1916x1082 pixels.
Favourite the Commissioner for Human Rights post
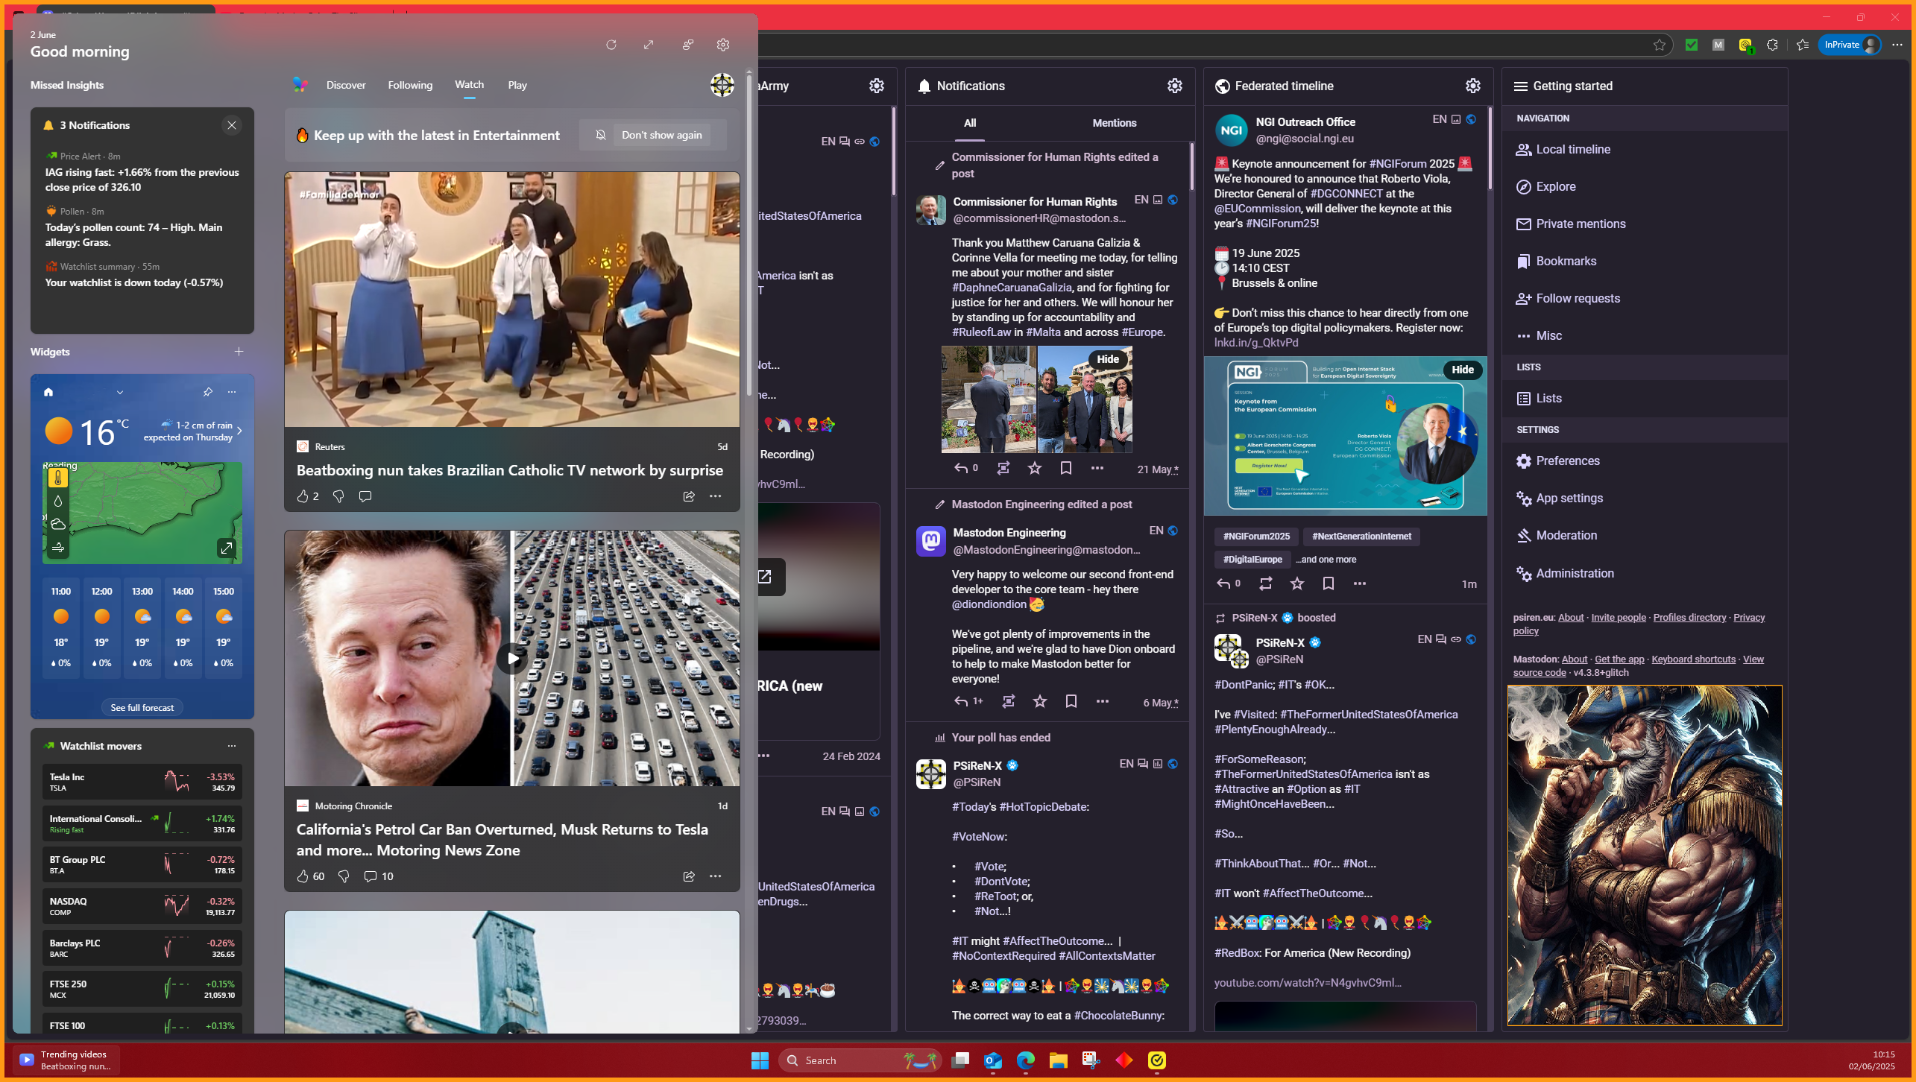(x=1035, y=468)
